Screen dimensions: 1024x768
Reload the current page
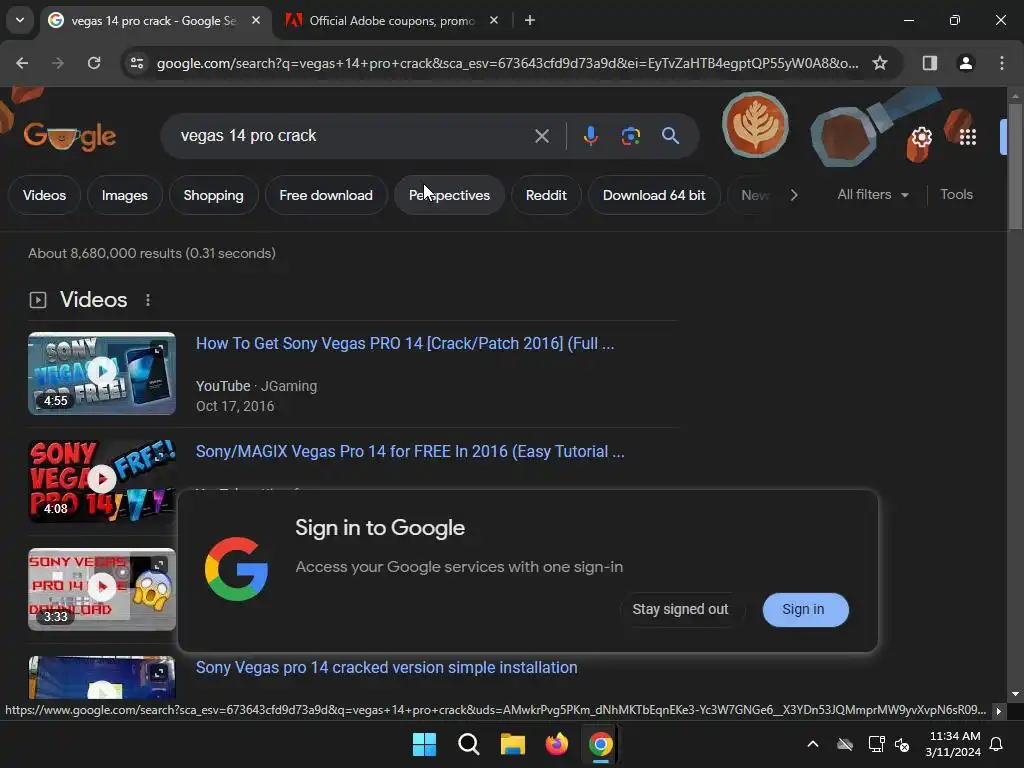pyautogui.click(x=94, y=63)
